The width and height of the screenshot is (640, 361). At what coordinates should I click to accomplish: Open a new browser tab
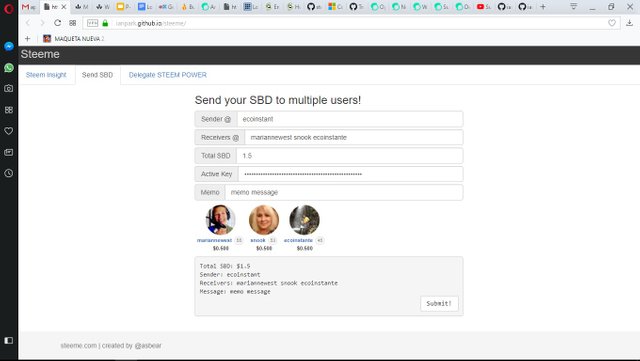pyautogui.click(x=543, y=7)
